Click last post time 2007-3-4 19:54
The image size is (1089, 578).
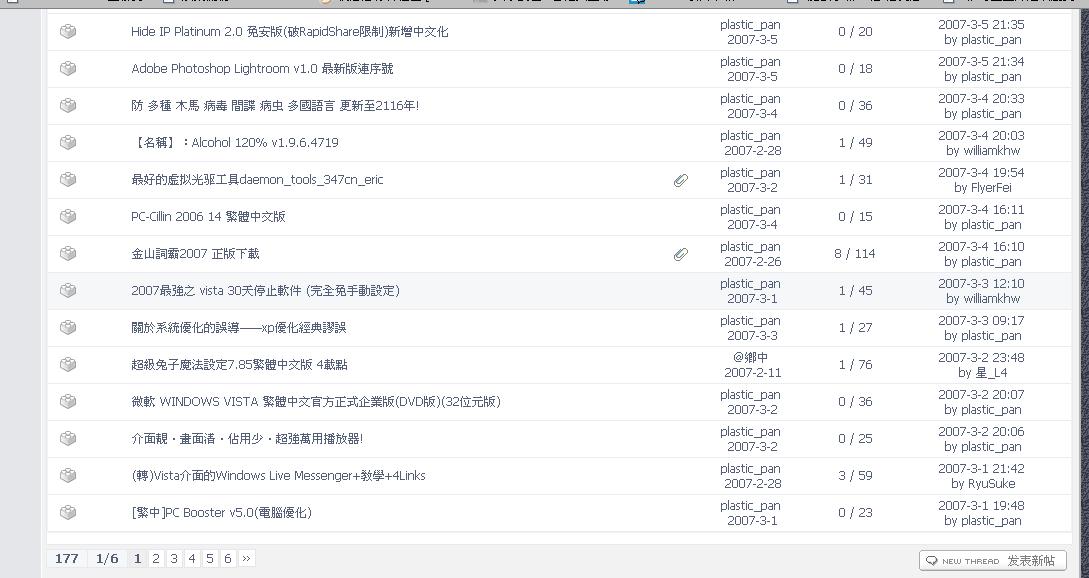tap(981, 172)
